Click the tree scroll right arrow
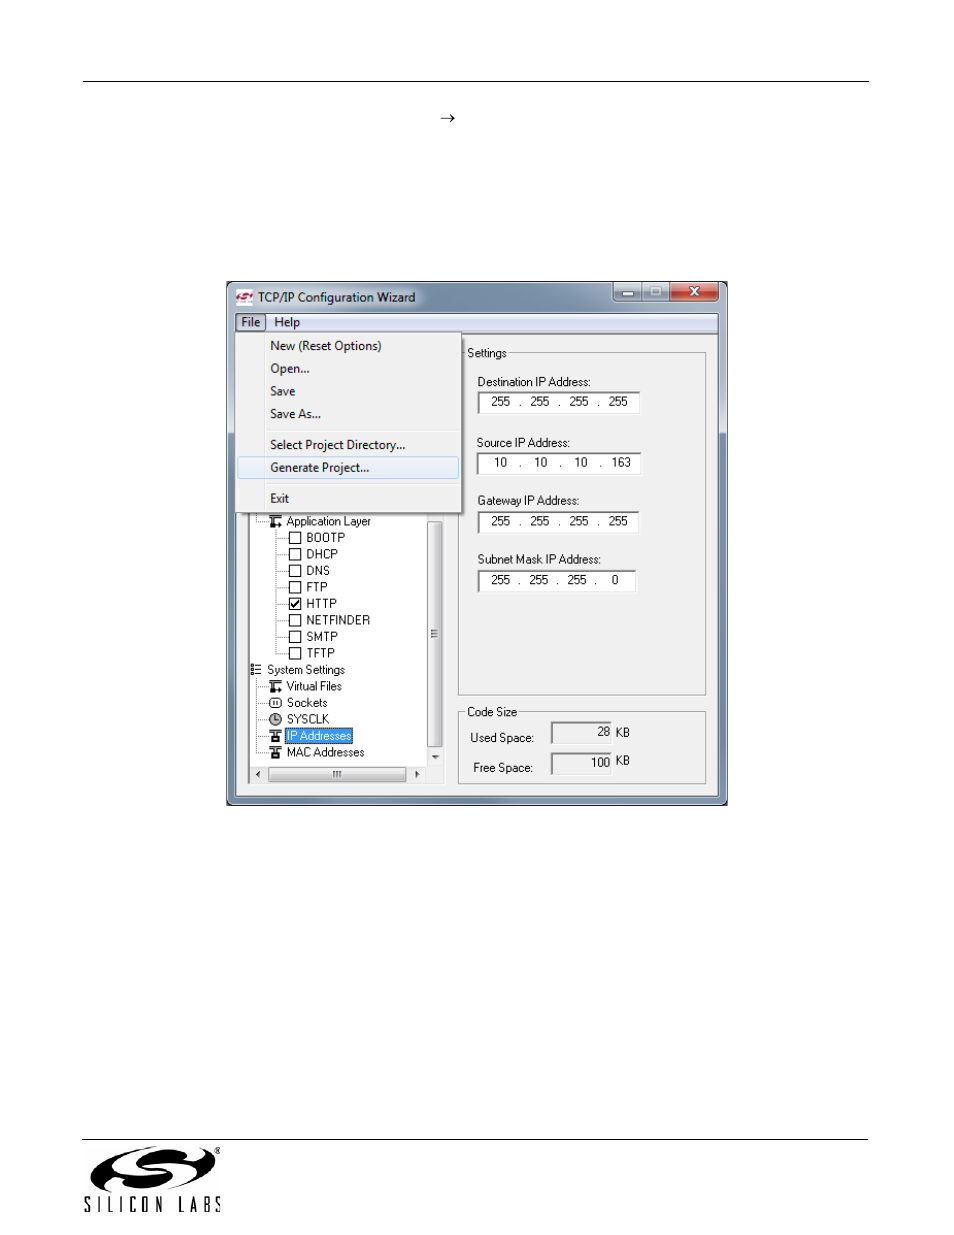954x1235 pixels. point(416,774)
